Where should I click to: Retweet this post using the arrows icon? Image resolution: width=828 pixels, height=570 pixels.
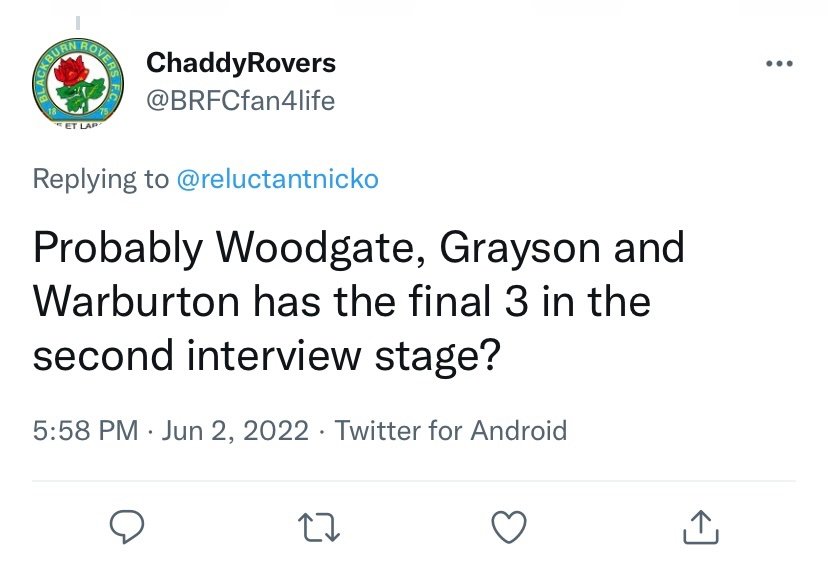[x=319, y=528]
